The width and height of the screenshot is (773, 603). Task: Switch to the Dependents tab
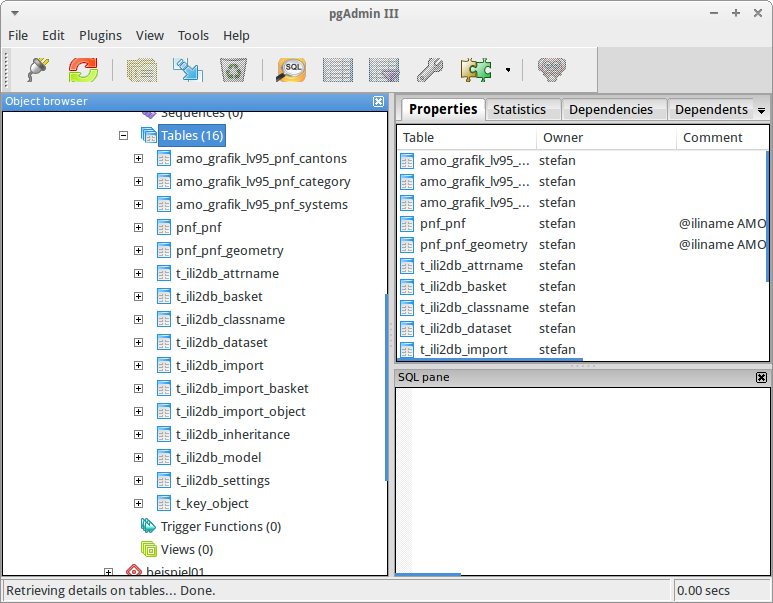(x=711, y=109)
